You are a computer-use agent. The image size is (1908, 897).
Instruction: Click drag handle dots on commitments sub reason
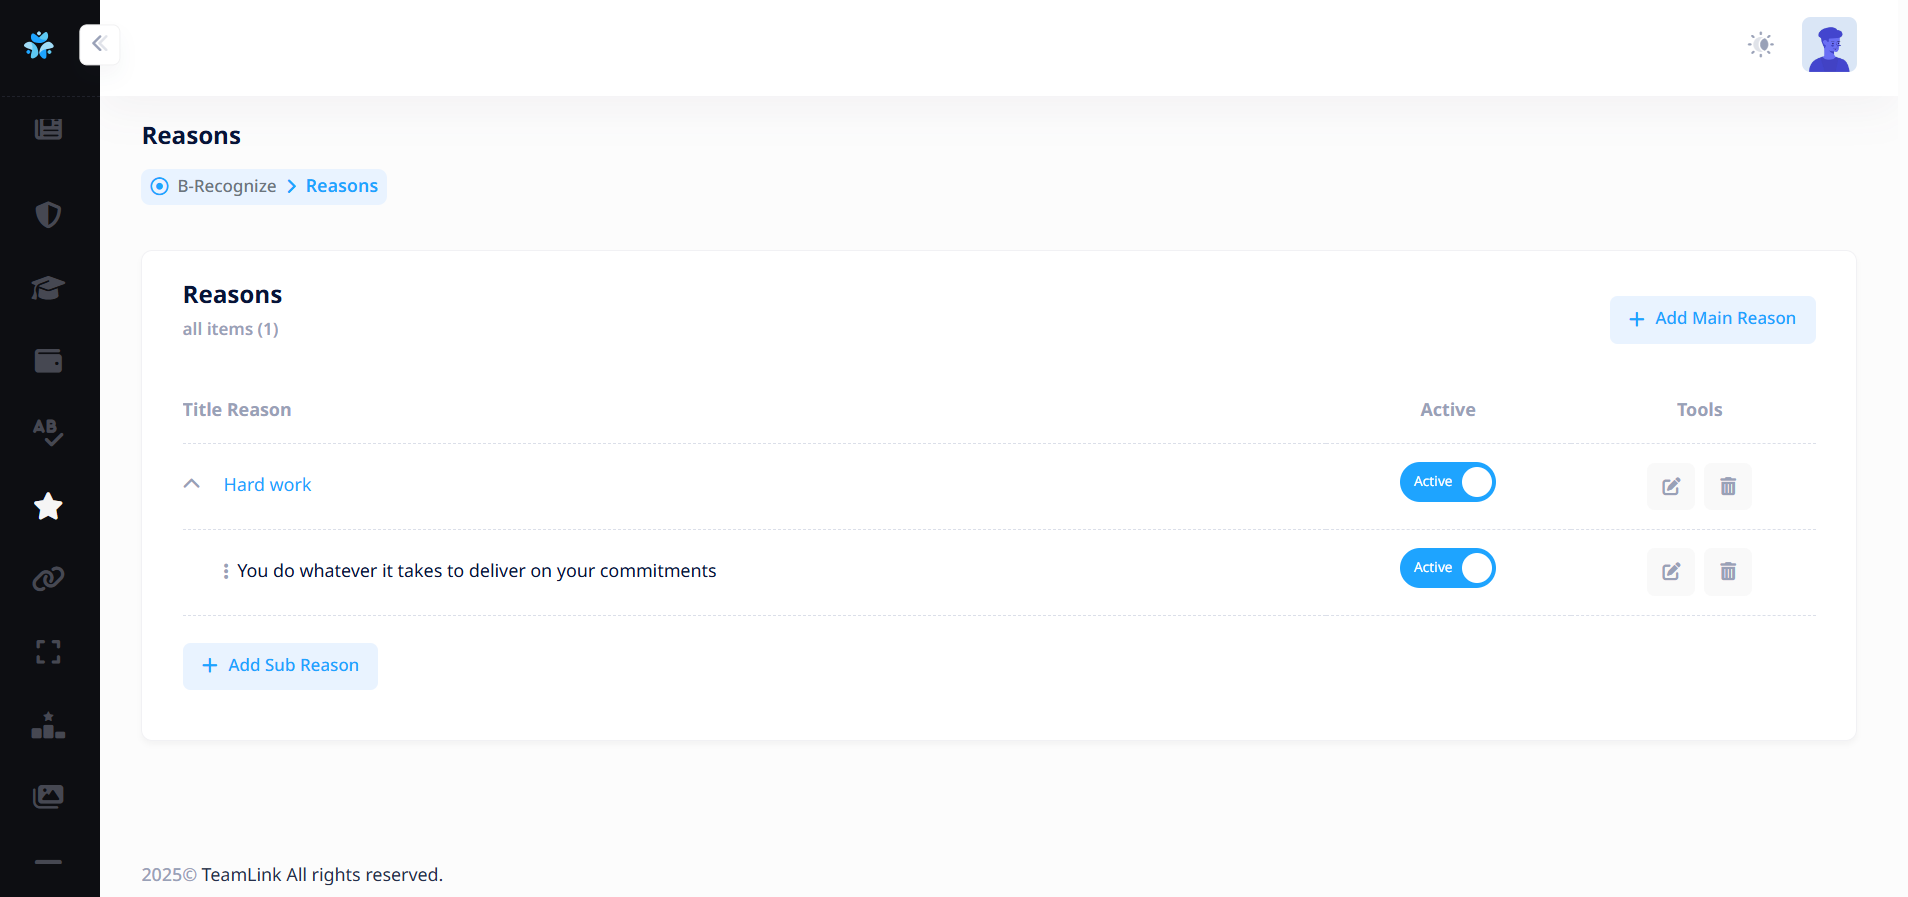click(x=226, y=571)
